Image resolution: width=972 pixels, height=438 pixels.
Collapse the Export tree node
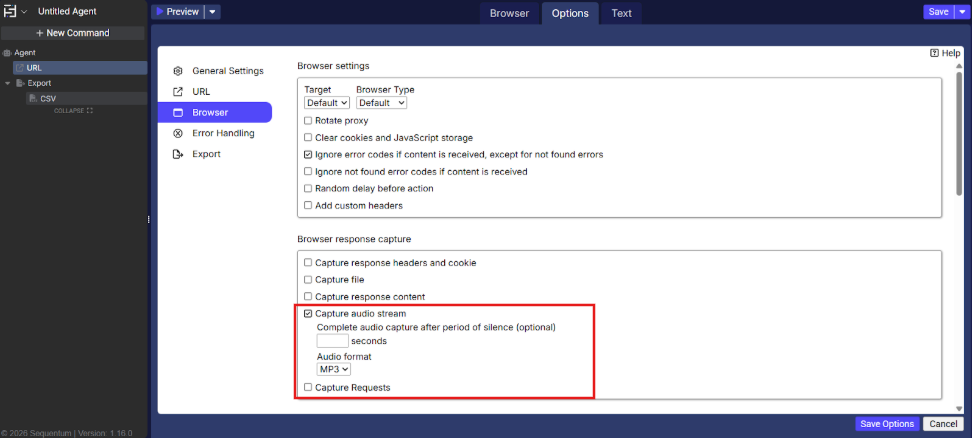pos(7,84)
